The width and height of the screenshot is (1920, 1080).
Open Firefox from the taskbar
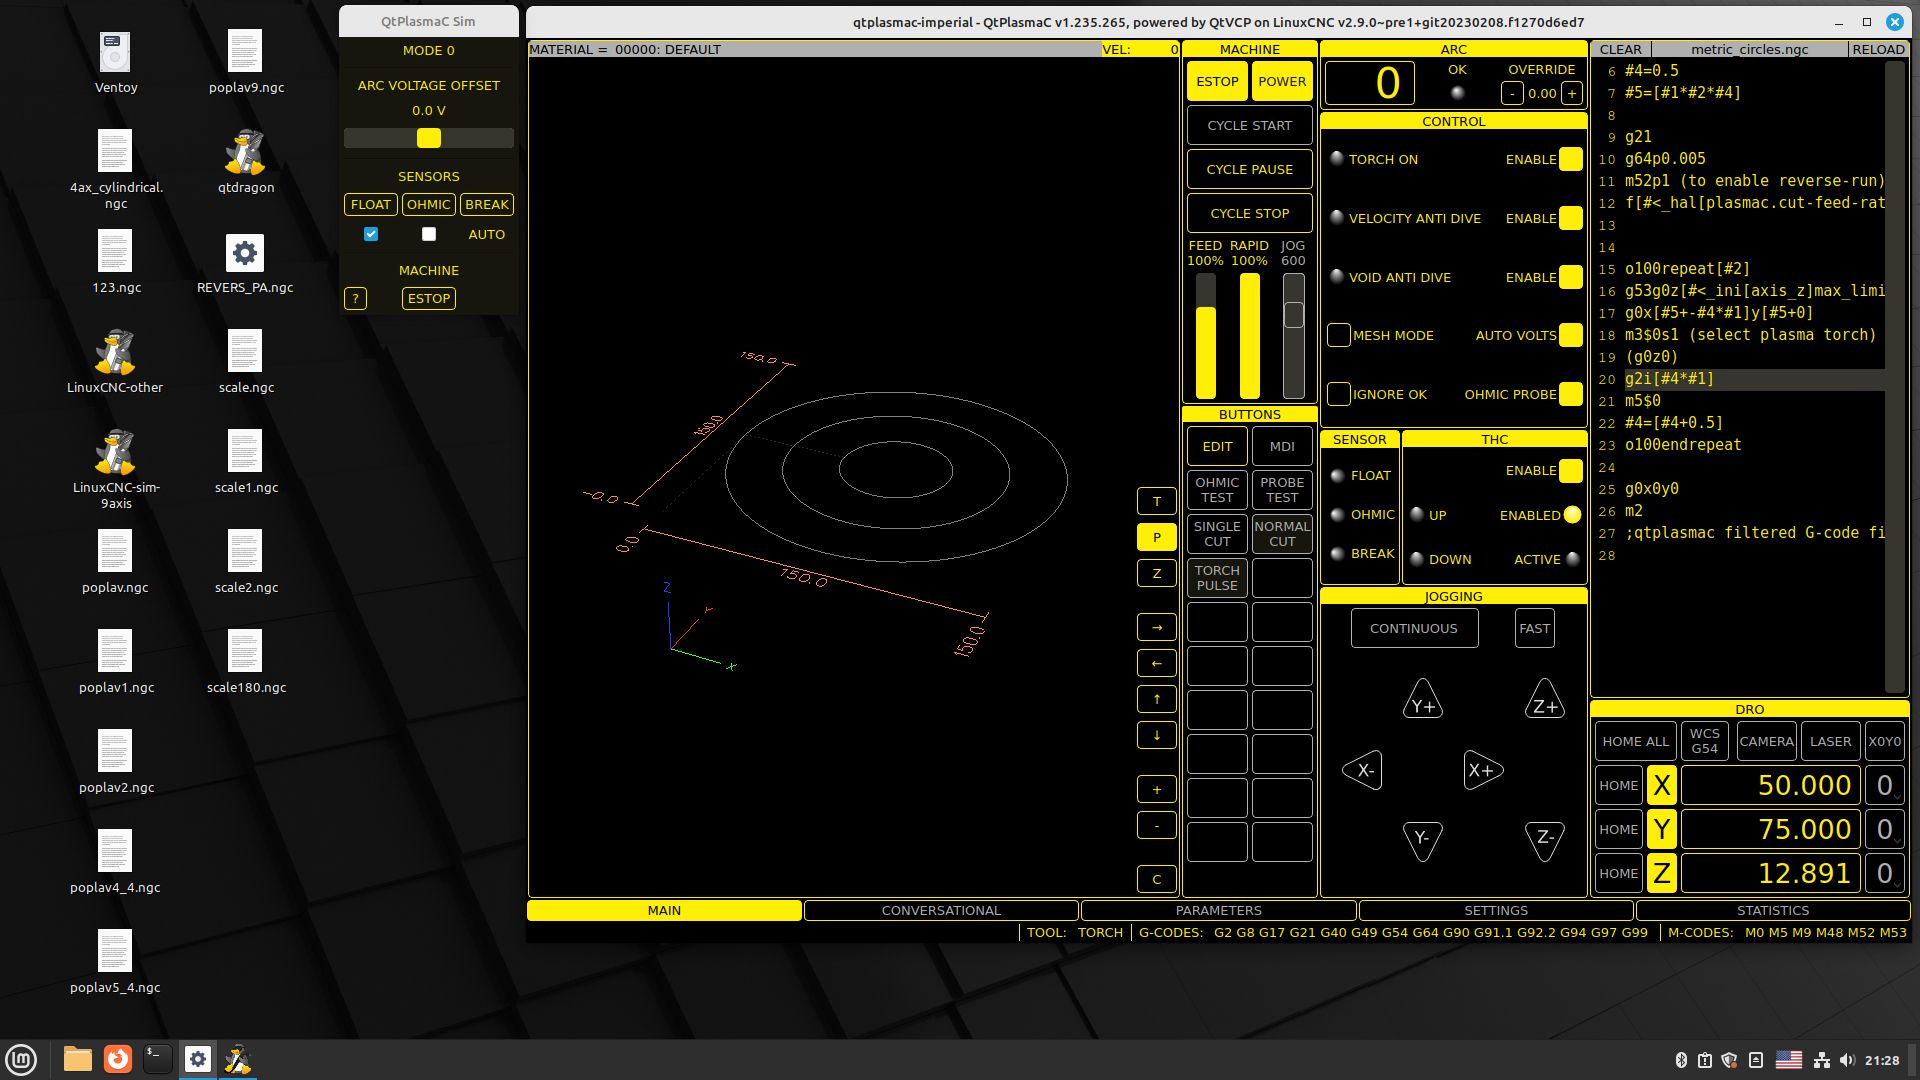pyautogui.click(x=118, y=1059)
